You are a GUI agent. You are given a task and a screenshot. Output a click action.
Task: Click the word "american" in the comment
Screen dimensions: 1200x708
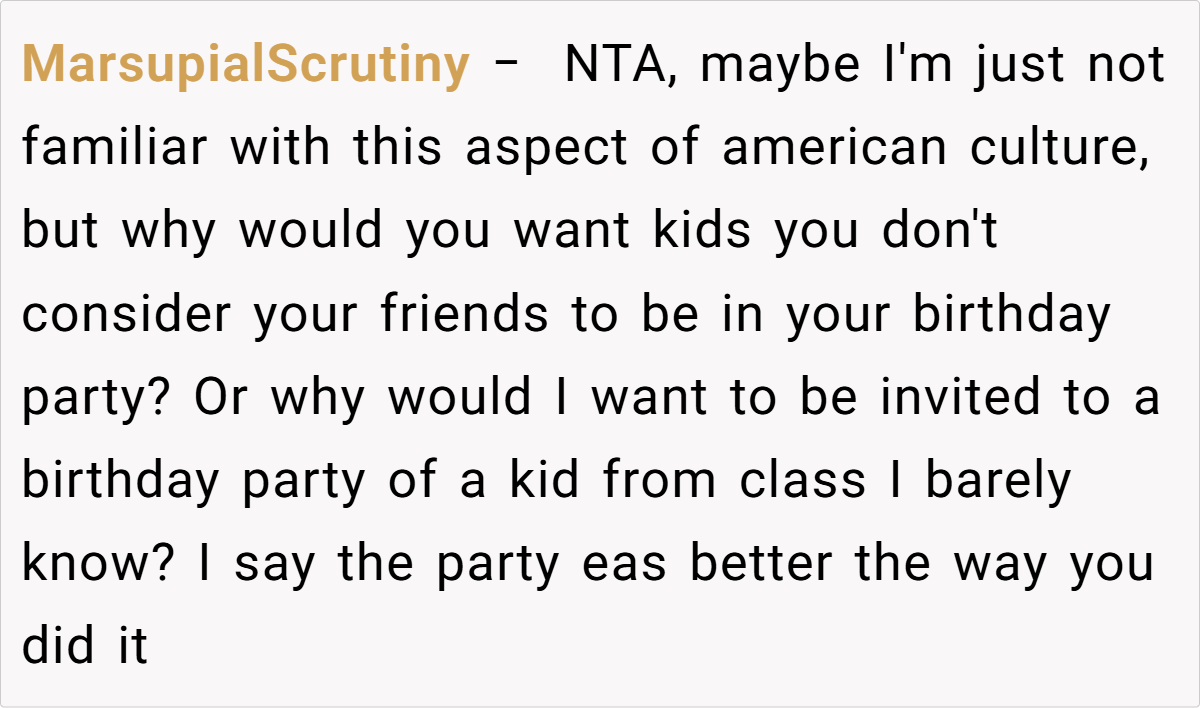point(833,148)
